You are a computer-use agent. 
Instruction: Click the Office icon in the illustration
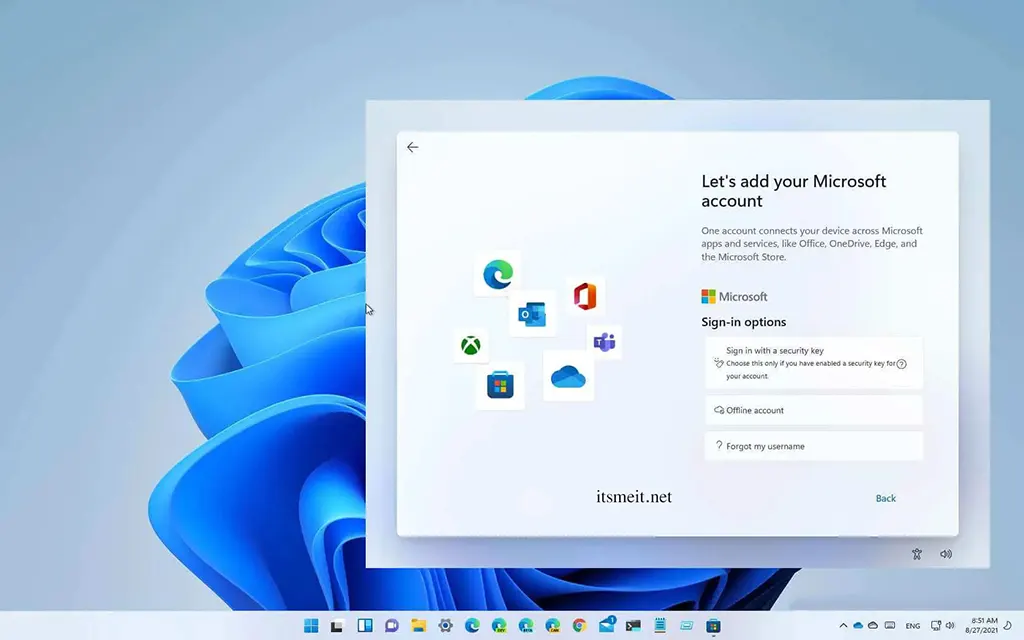click(585, 295)
